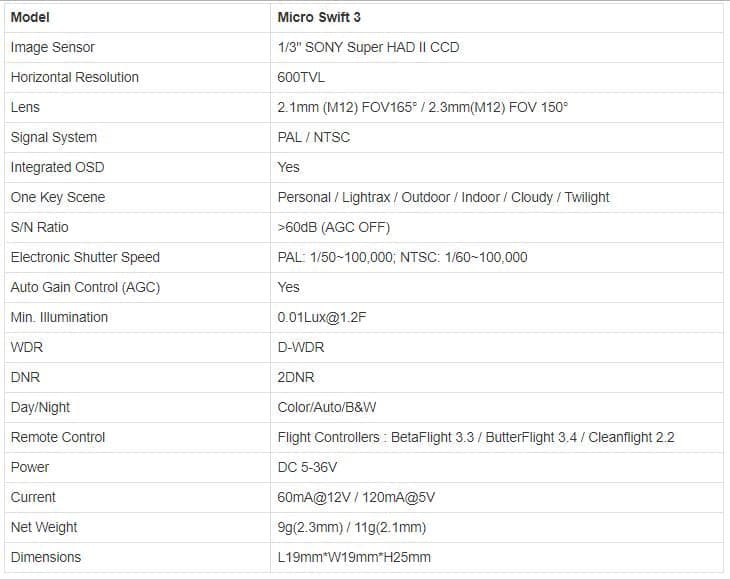Select the Integrated OSD label
This screenshot has width=730, height=579.
[57, 167]
